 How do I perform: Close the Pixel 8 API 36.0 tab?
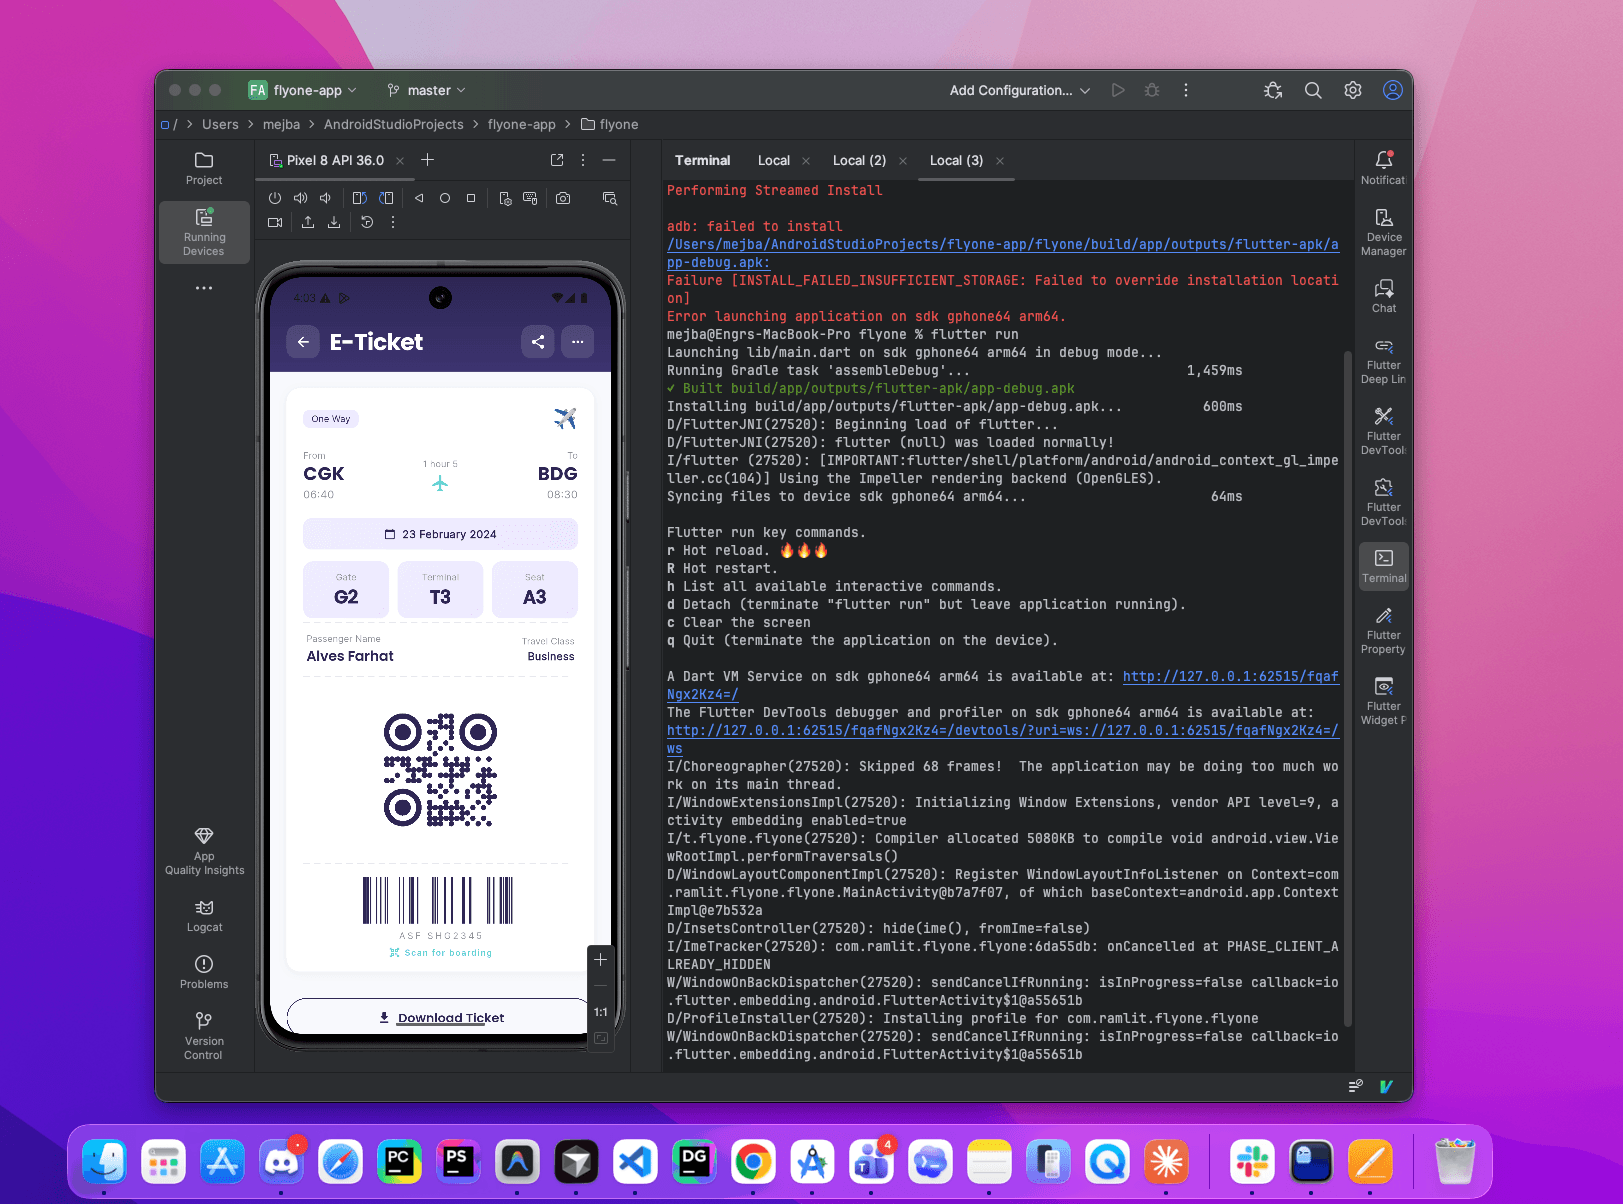coord(400,161)
